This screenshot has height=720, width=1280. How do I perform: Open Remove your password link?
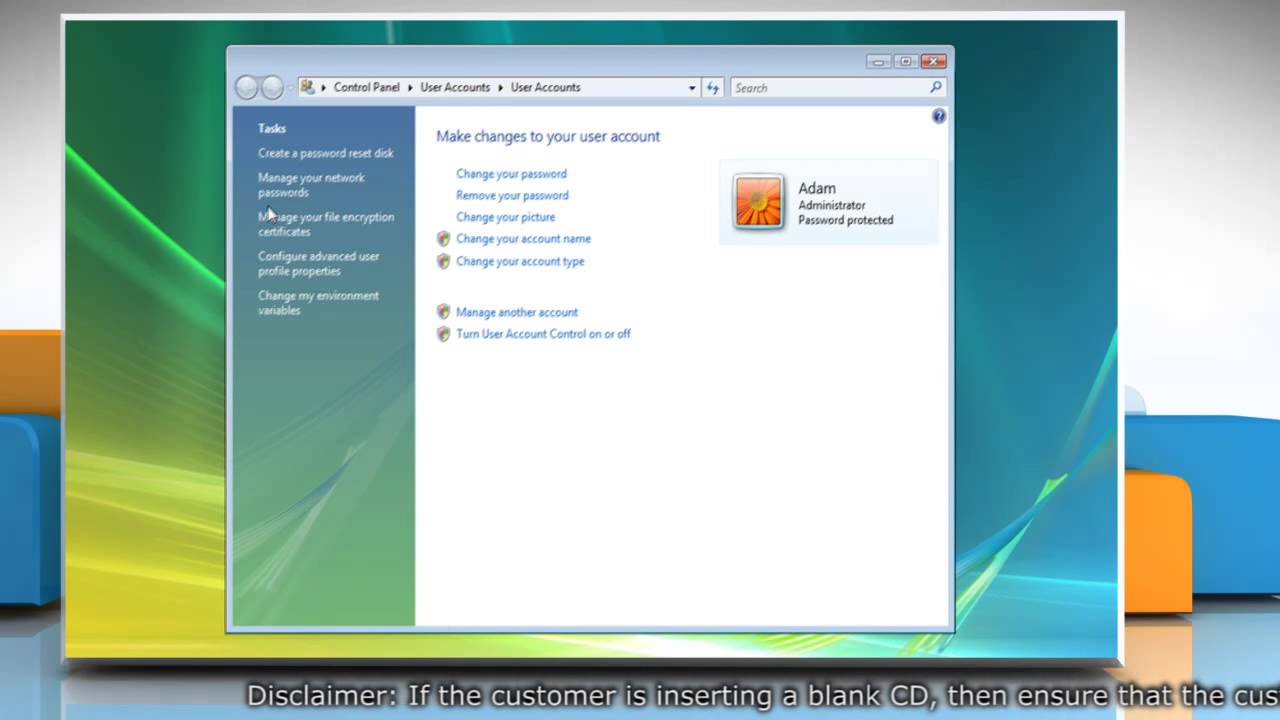pos(512,196)
